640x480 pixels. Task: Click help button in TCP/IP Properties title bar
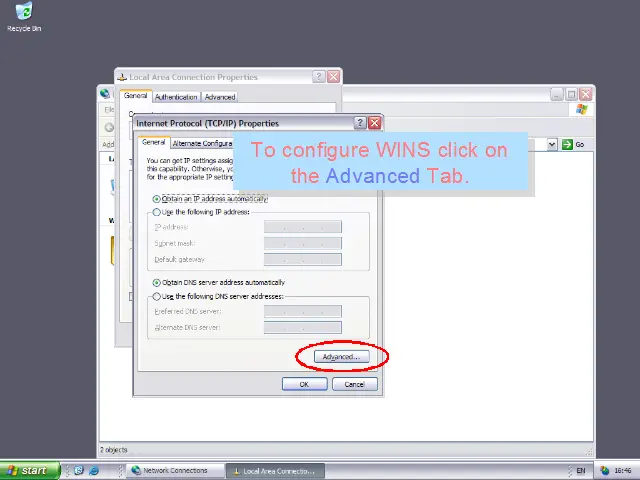coord(360,123)
